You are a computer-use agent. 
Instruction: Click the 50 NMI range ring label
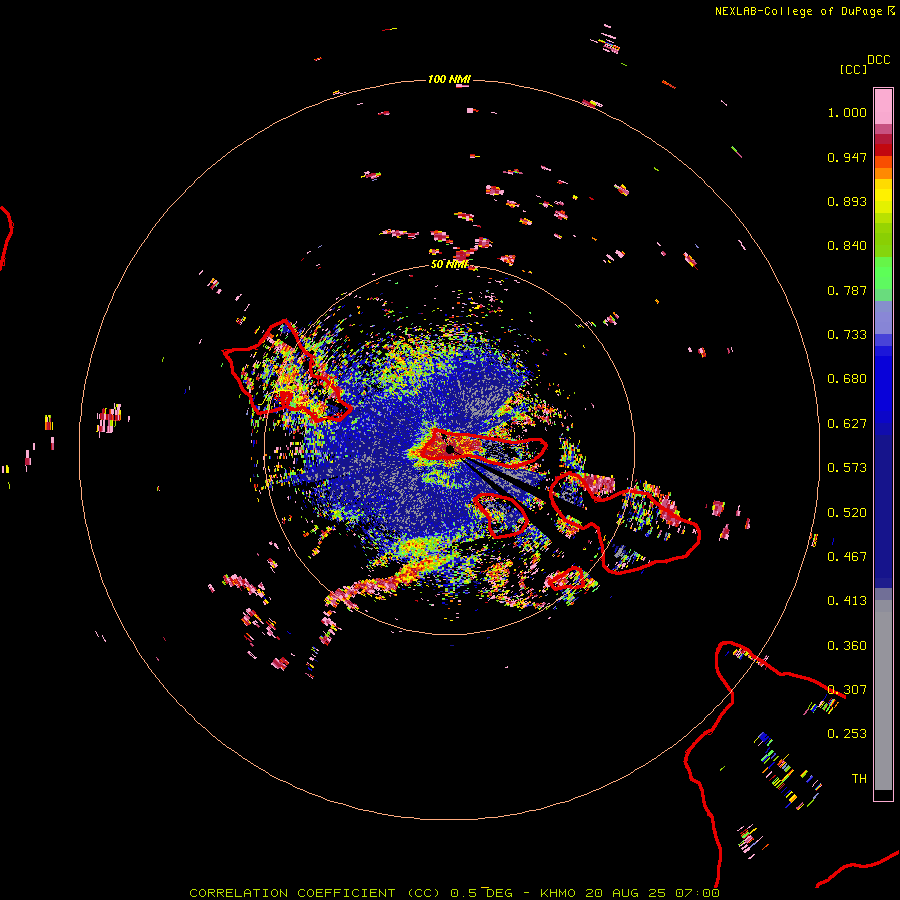point(449,264)
